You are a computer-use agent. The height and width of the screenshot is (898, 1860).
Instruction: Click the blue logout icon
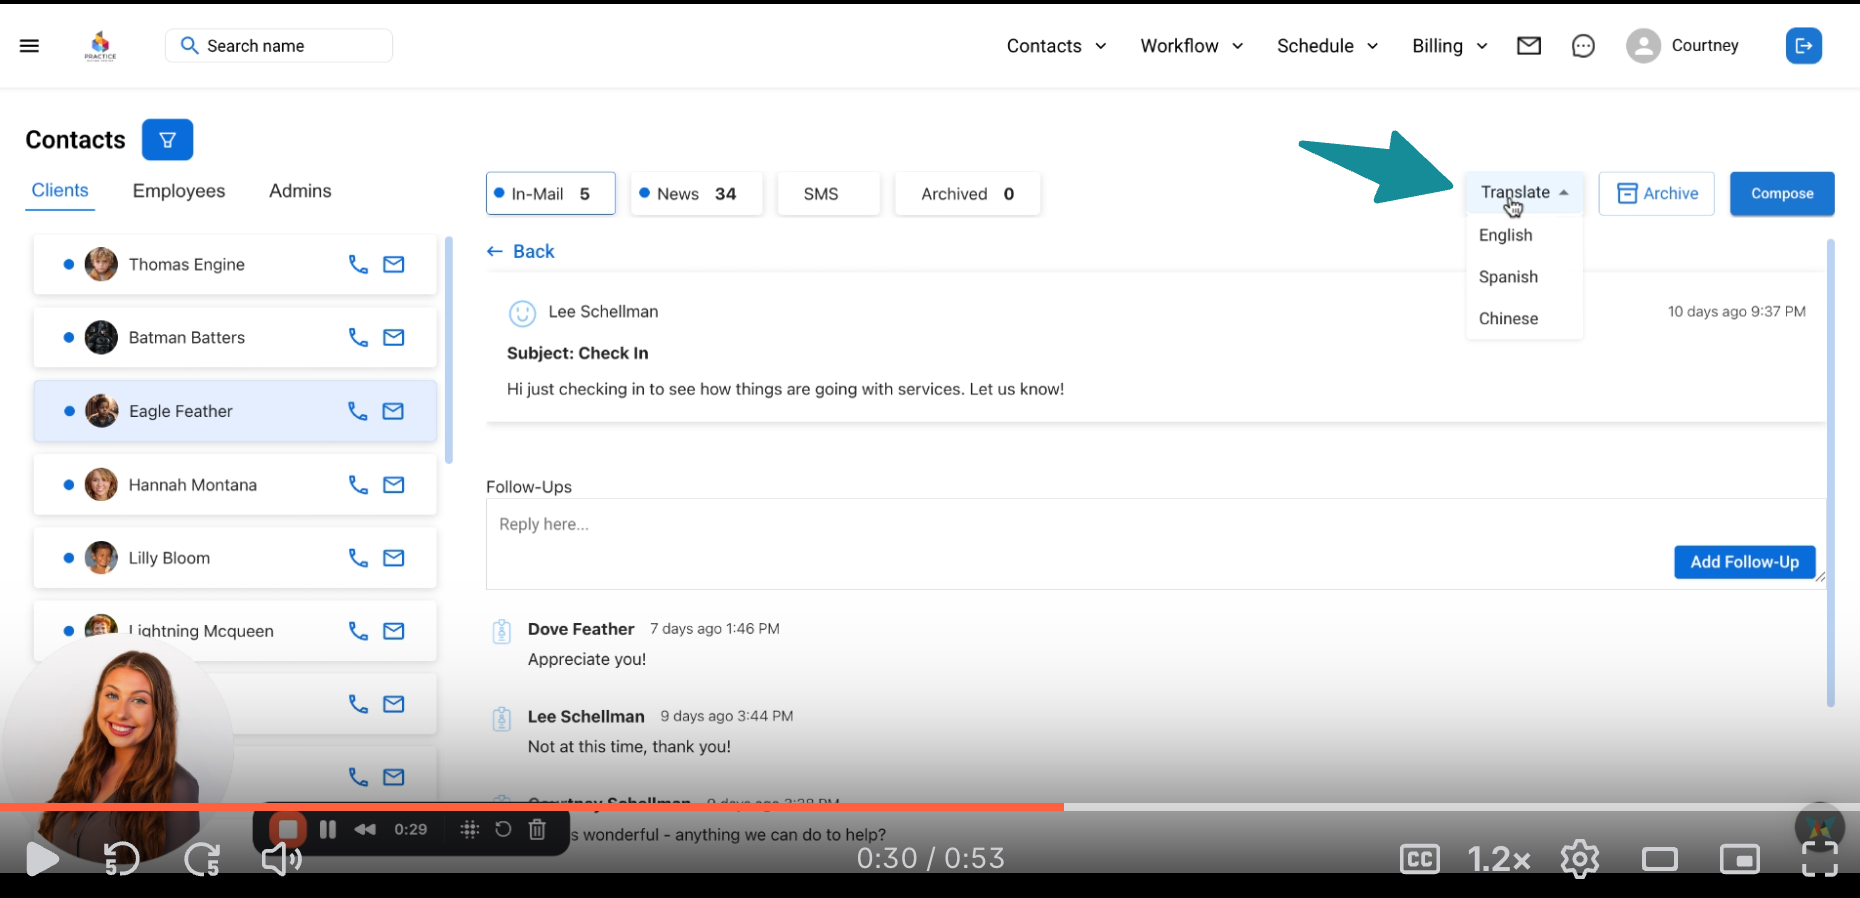(1803, 46)
